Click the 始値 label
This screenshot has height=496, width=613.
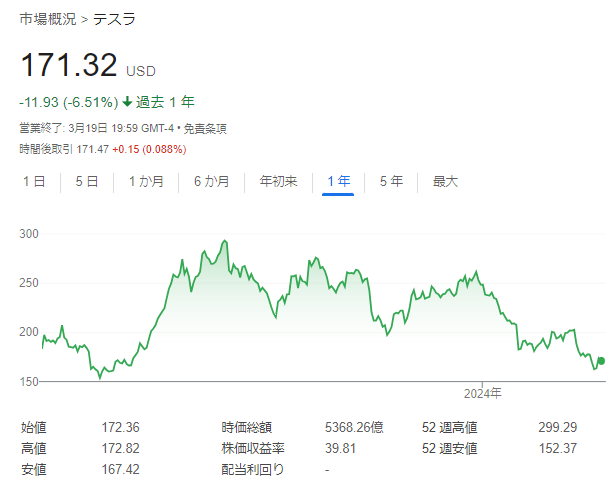point(34,427)
